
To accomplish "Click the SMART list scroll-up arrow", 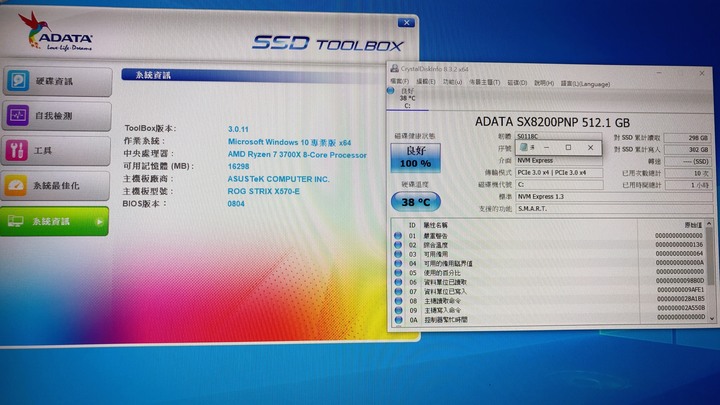I will [709, 224].
